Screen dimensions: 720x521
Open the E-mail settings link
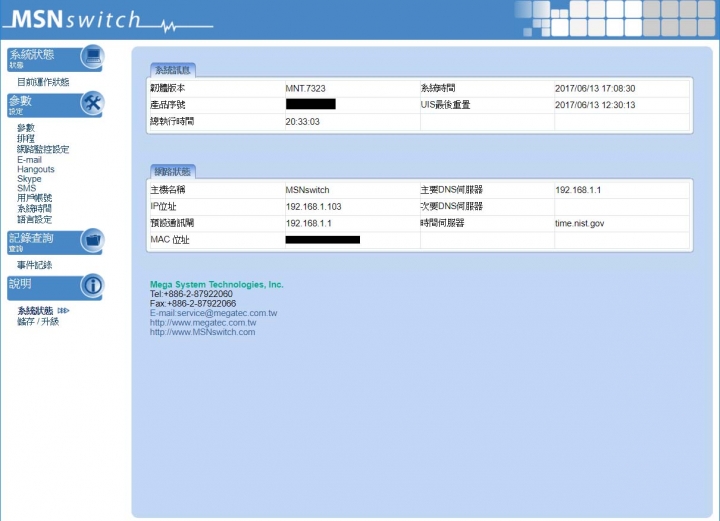pos(29,160)
